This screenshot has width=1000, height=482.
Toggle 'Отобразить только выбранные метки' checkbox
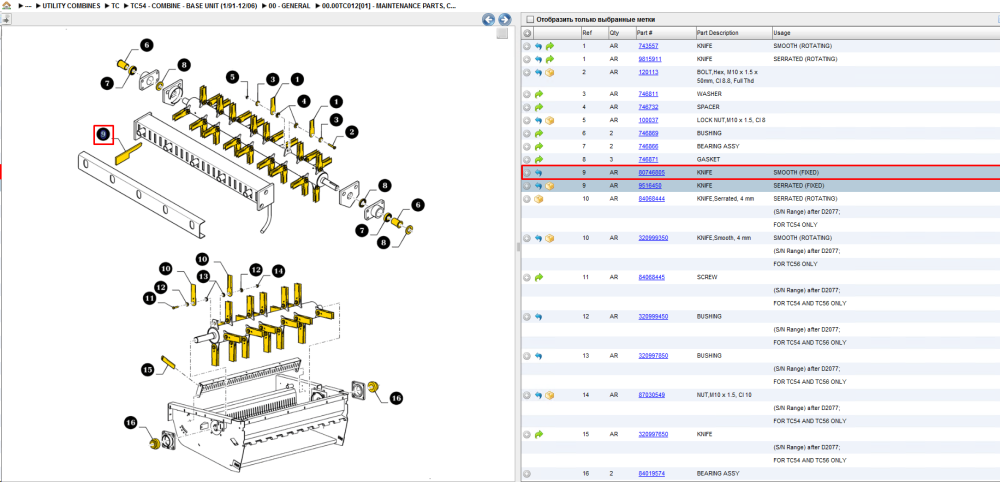pyautogui.click(x=530, y=20)
